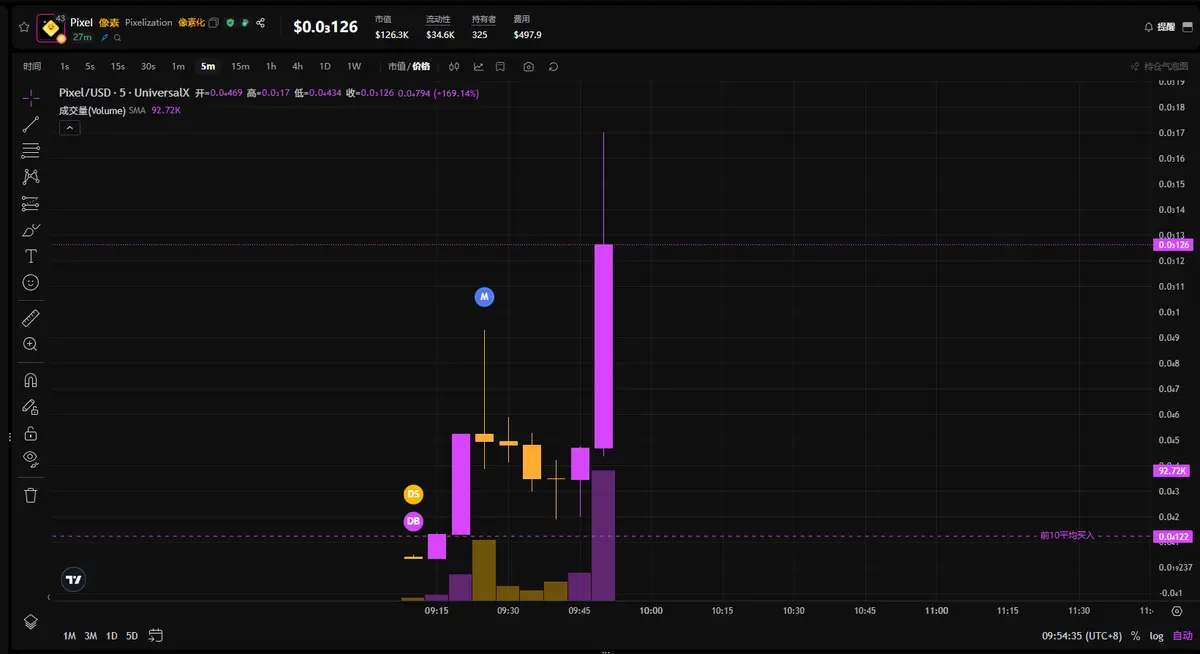The image size is (1200, 654).
Task: Select the pattern XABCD tool
Action: pyautogui.click(x=31, y=176)
